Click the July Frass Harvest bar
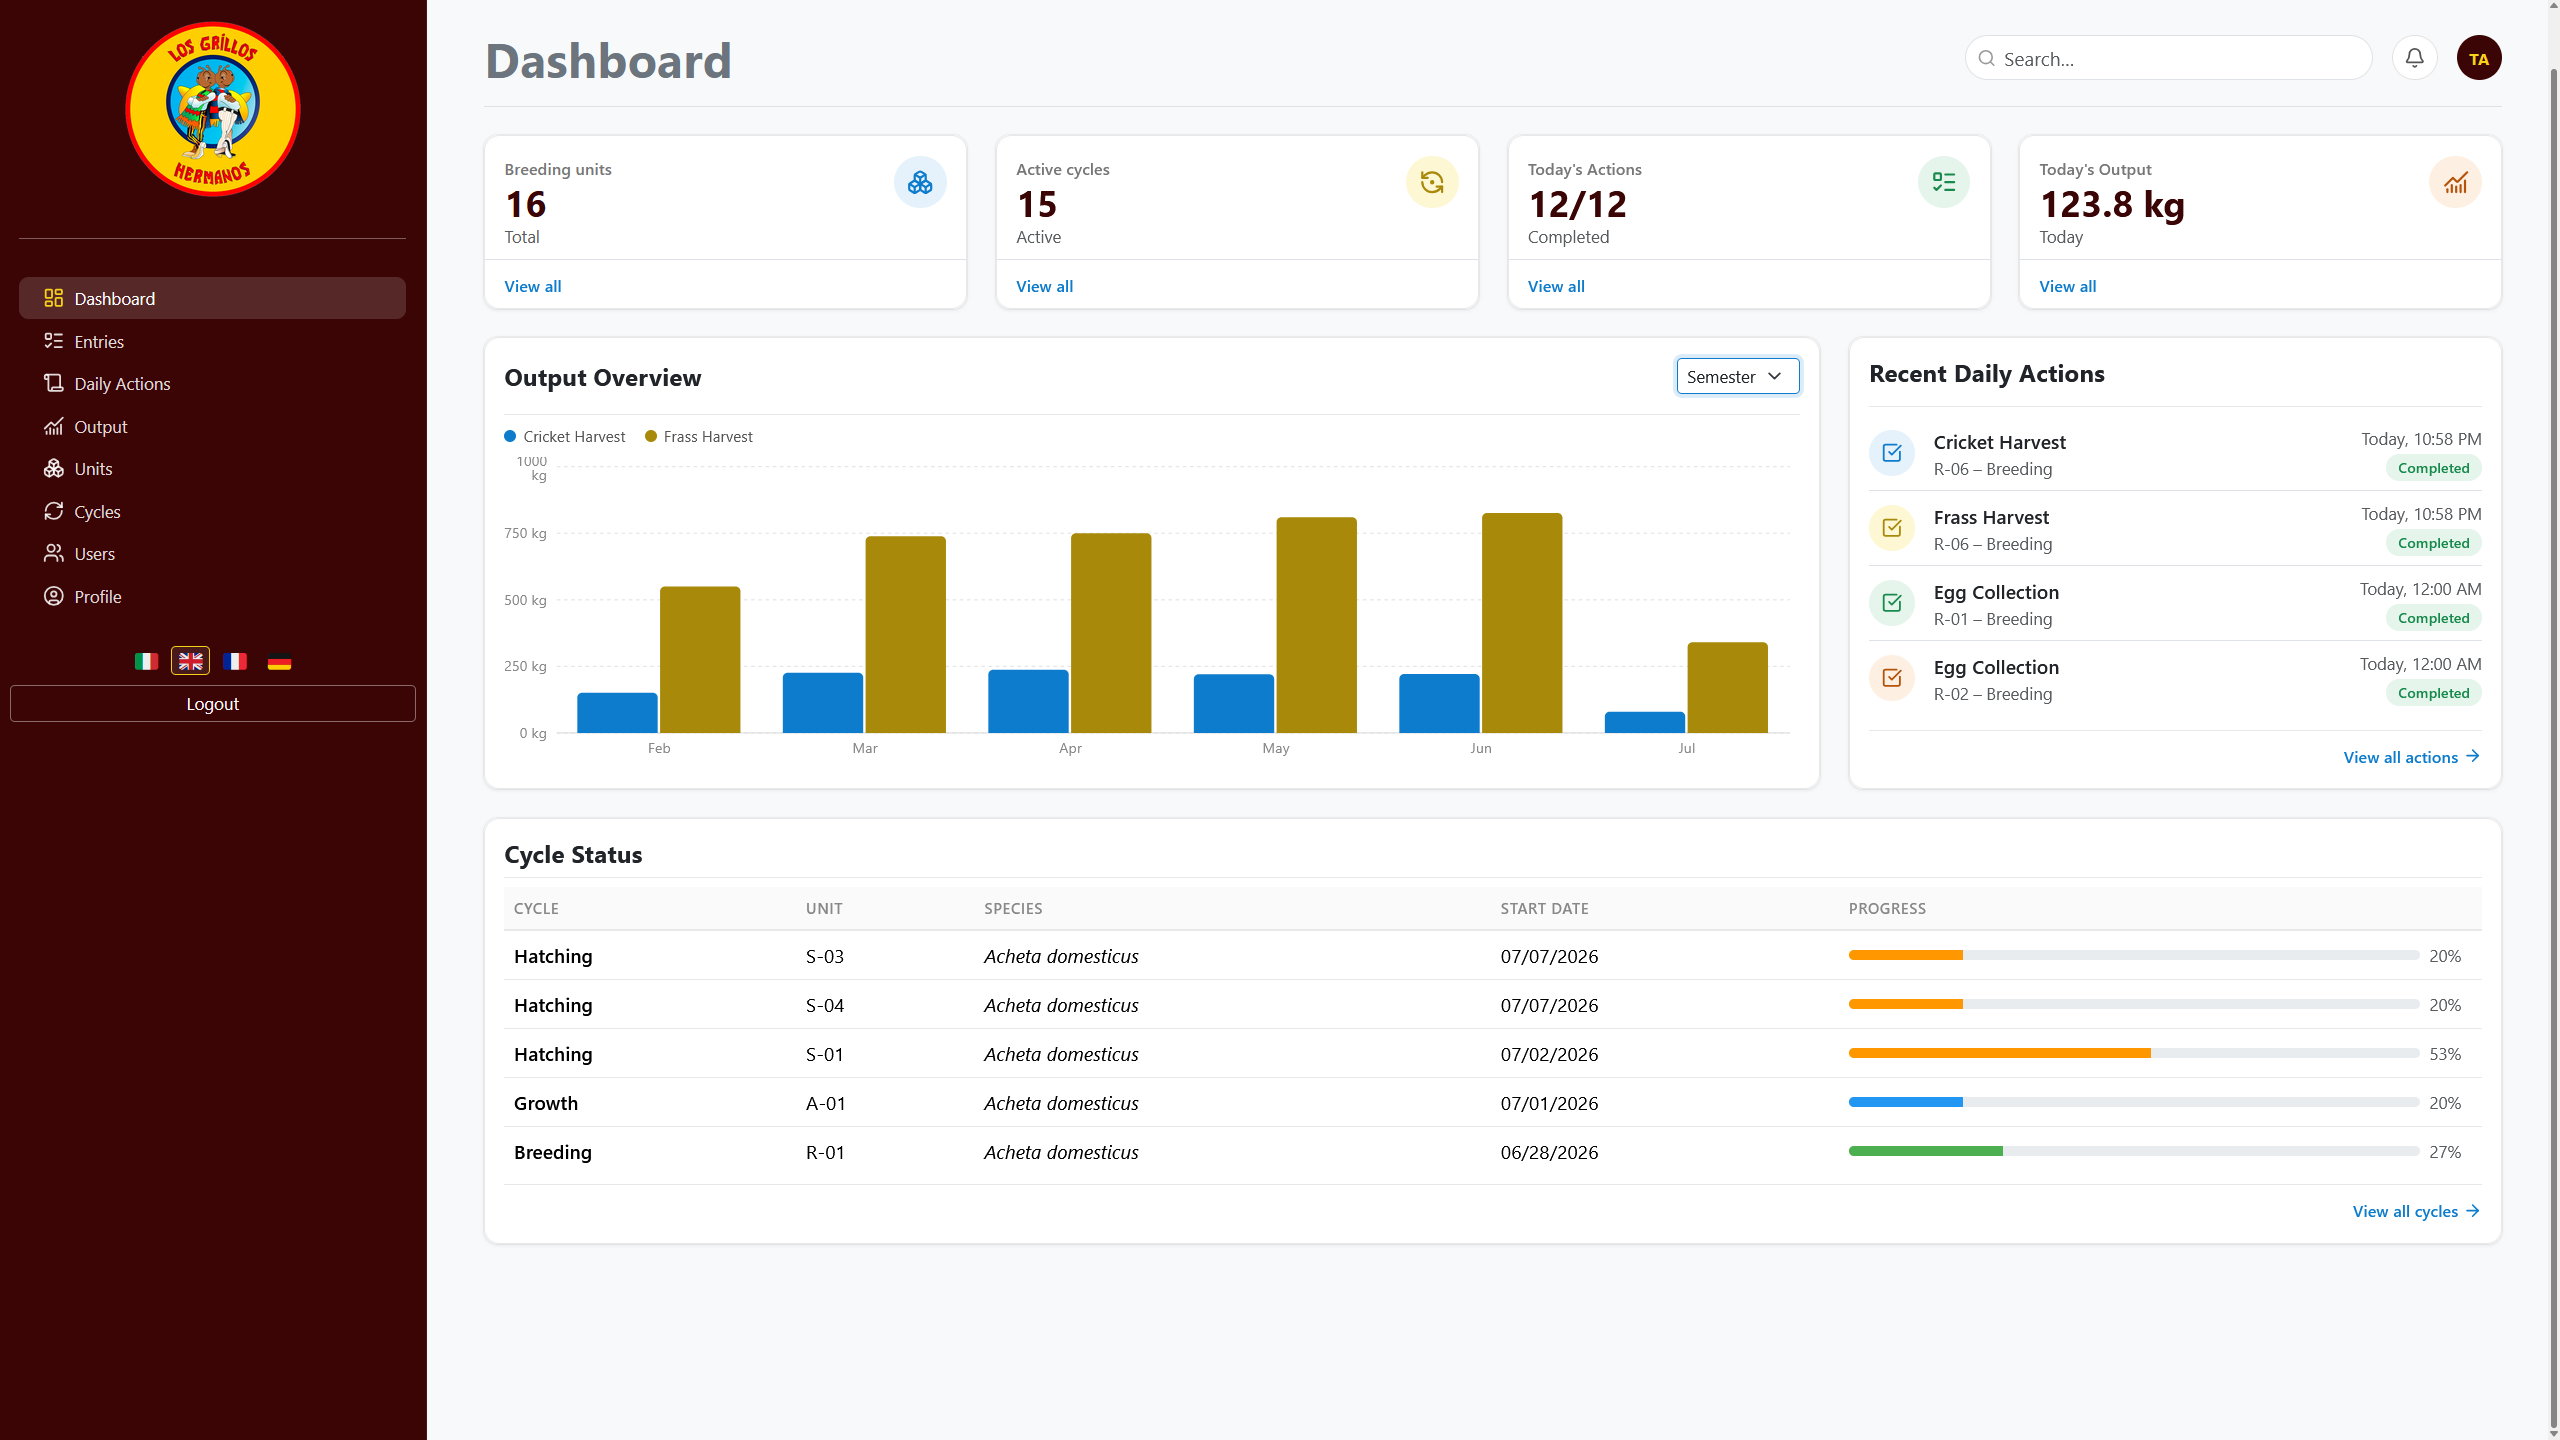This screenshot has height=1440, width=2560. click(x=1727, y=688)
